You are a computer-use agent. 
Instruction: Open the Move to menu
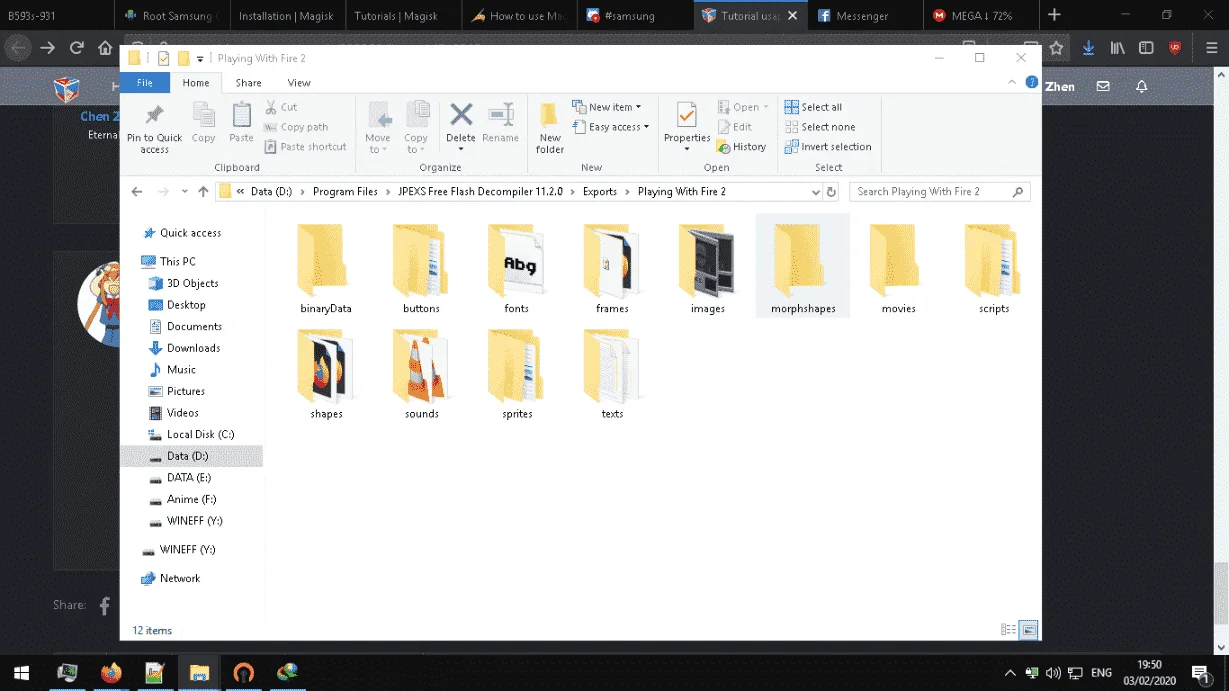pos(378,128)
